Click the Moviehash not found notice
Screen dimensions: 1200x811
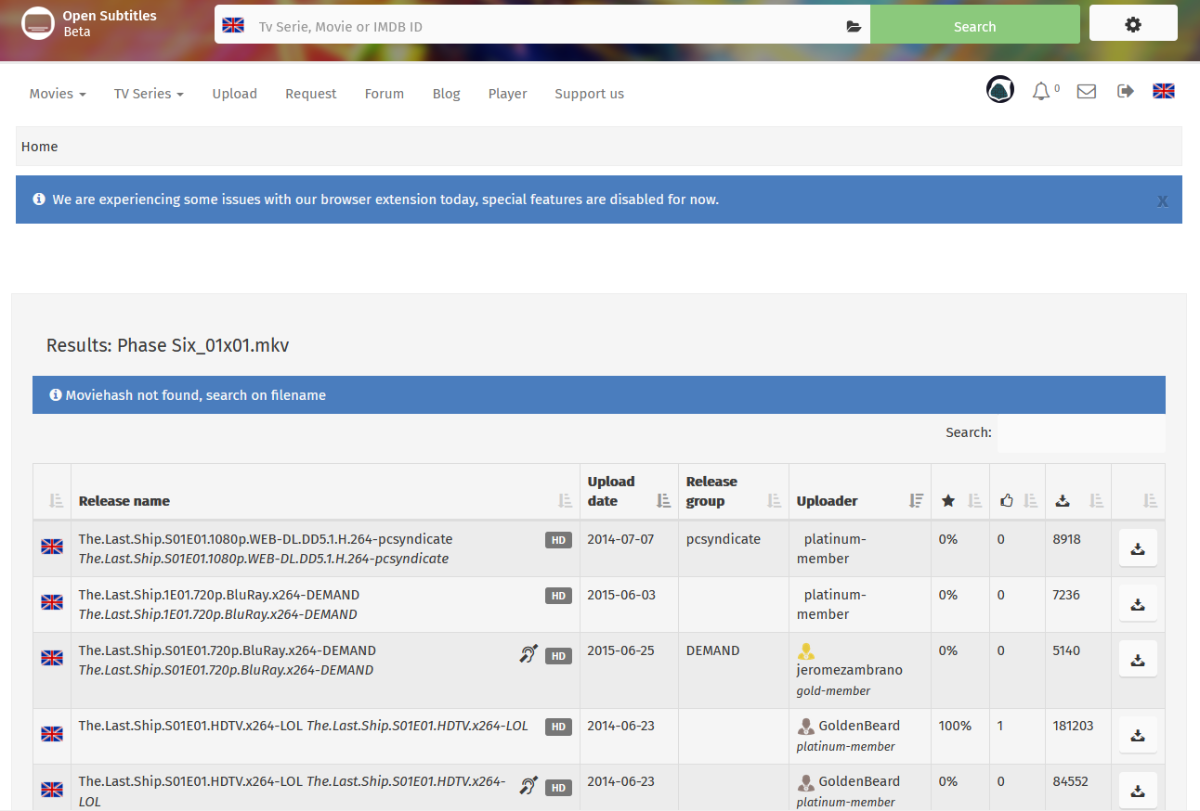tap(599, 395)
